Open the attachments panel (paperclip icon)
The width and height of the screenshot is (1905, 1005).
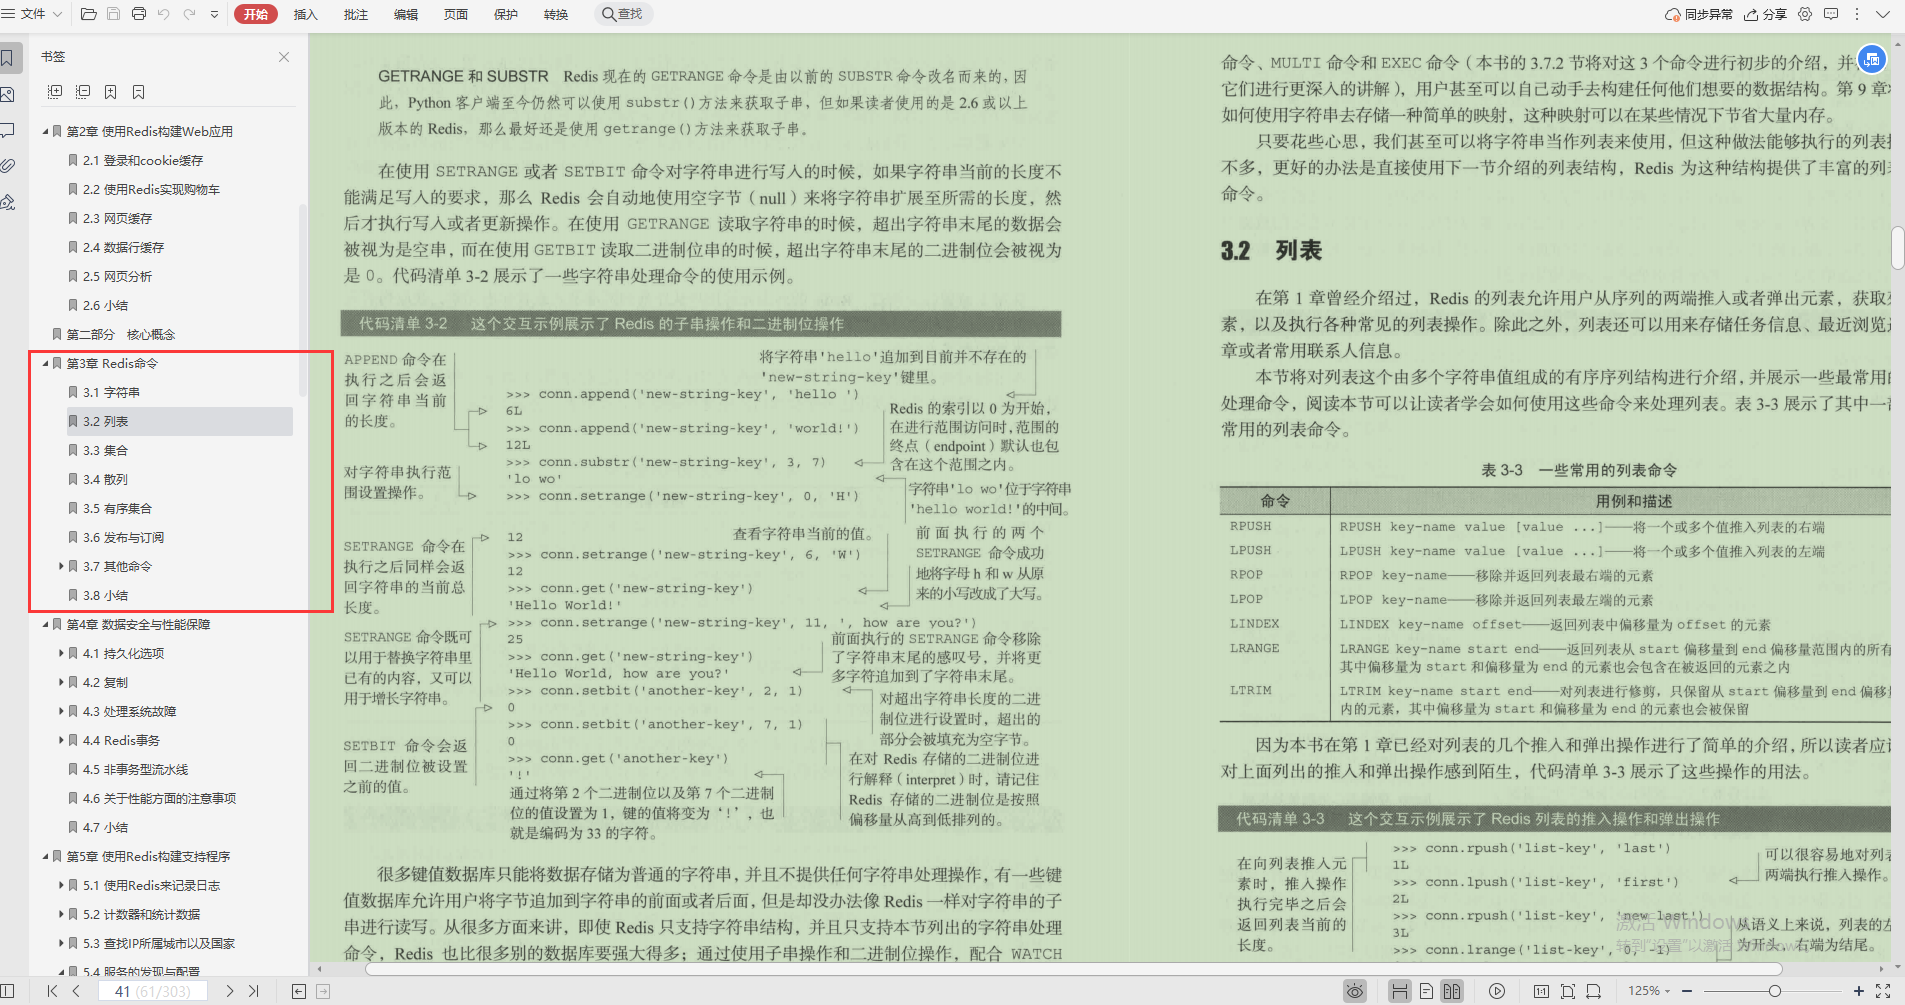click(x=10, y=166)
